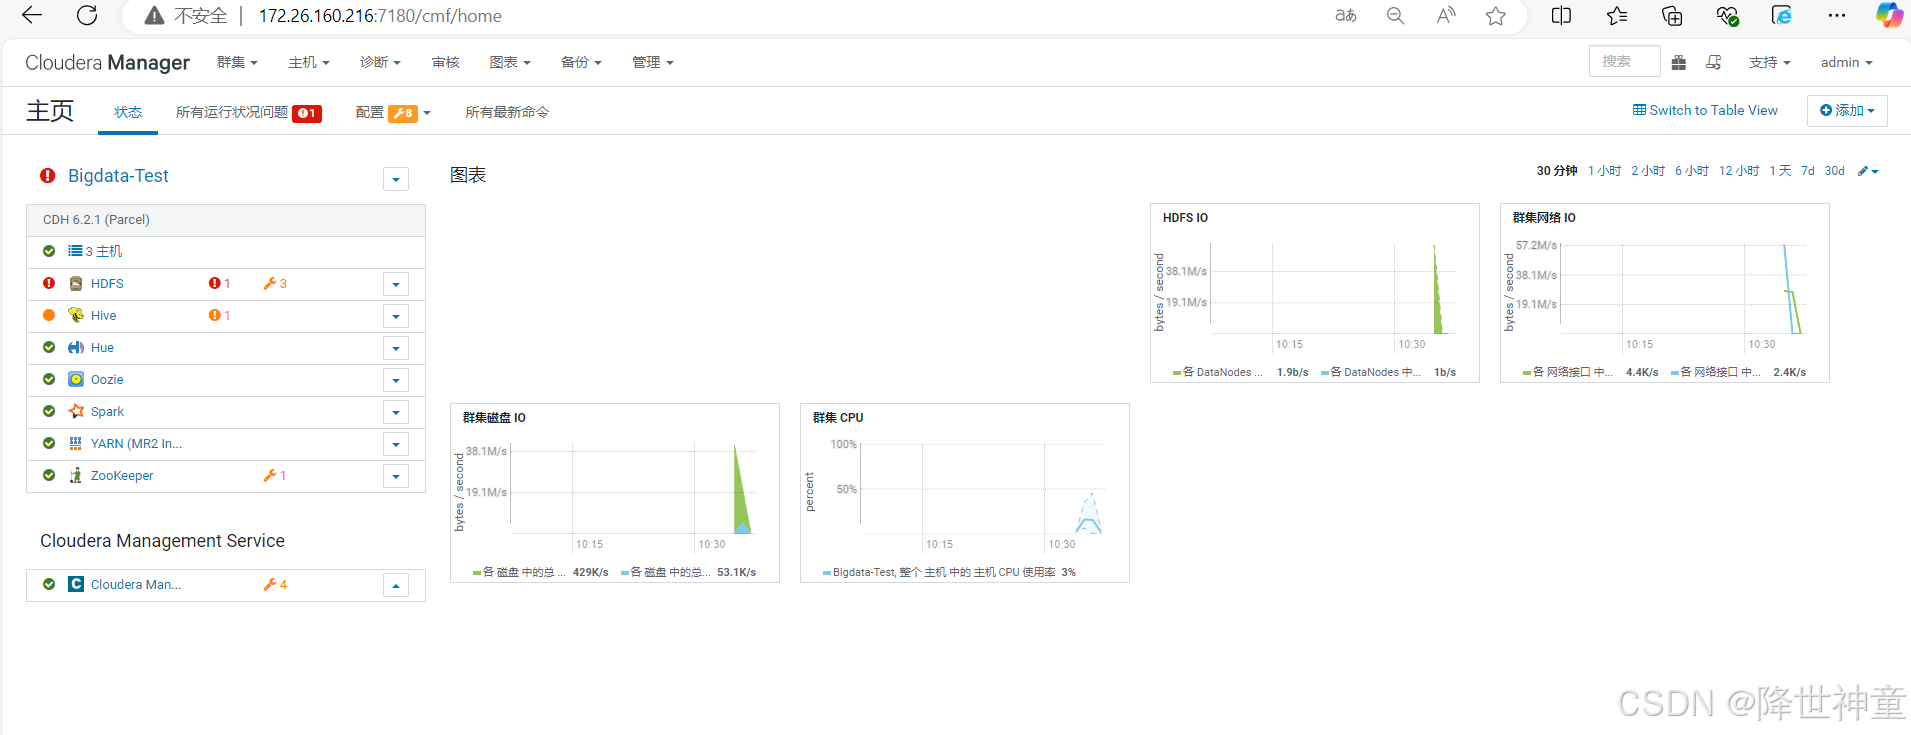1911x735 pixels.
Task: Open the 管理 menu
Action: 653,62
